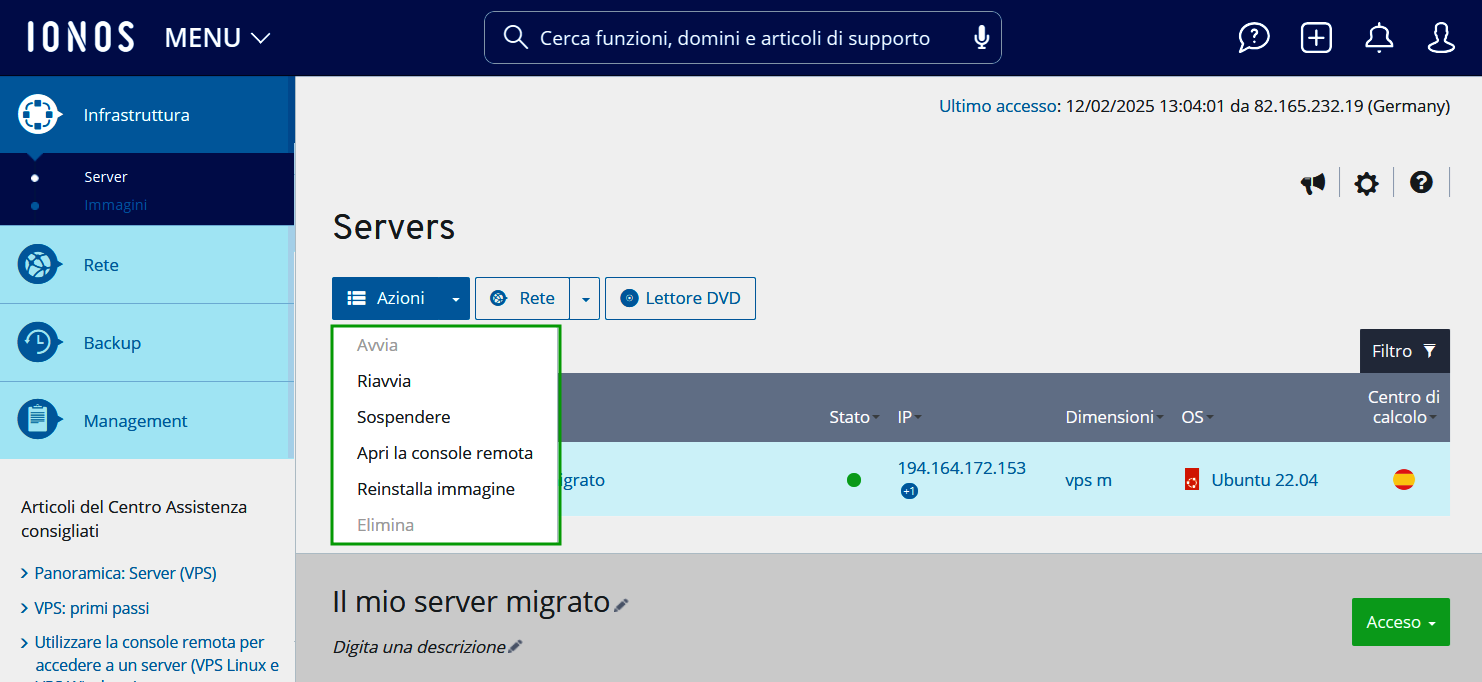Select Riavvia from the Azioni menu
Screen dimensions: 1482x682
tap(384, 381)
